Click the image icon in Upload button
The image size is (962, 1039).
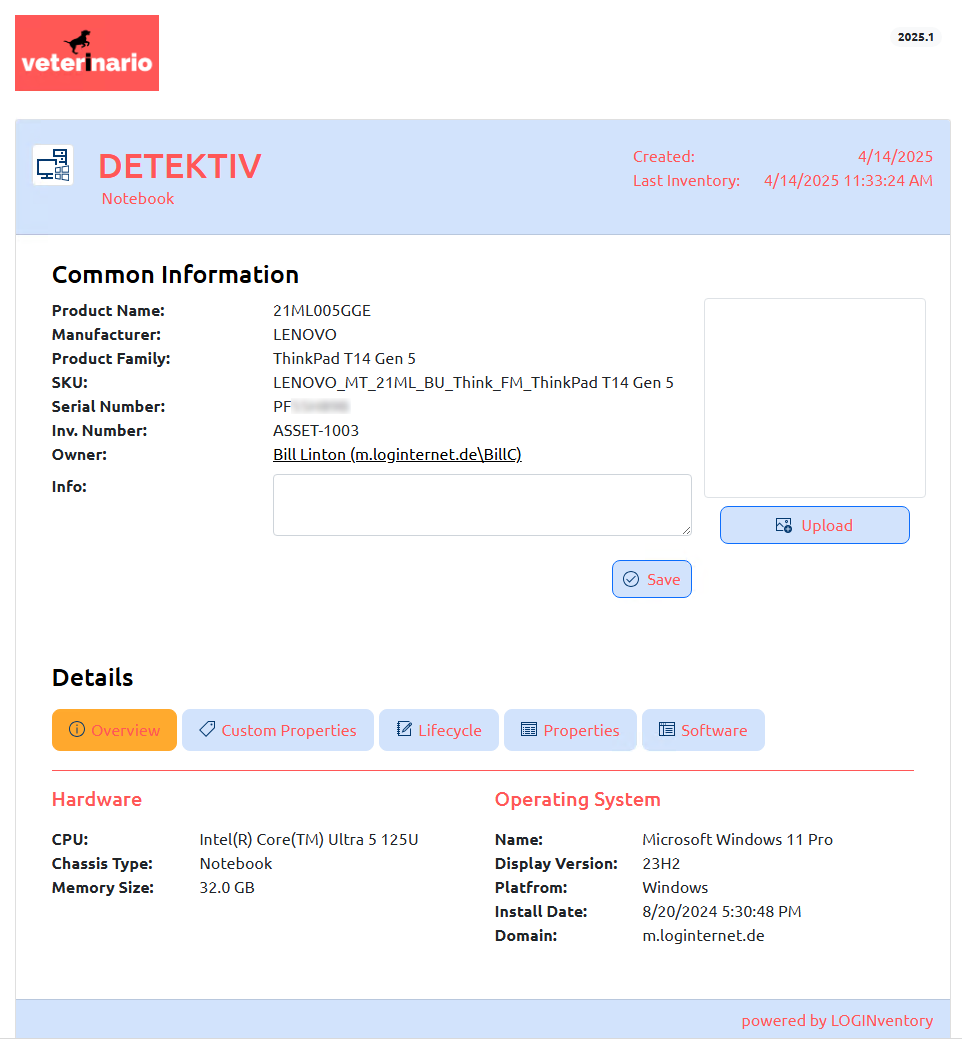click(784, 525)
